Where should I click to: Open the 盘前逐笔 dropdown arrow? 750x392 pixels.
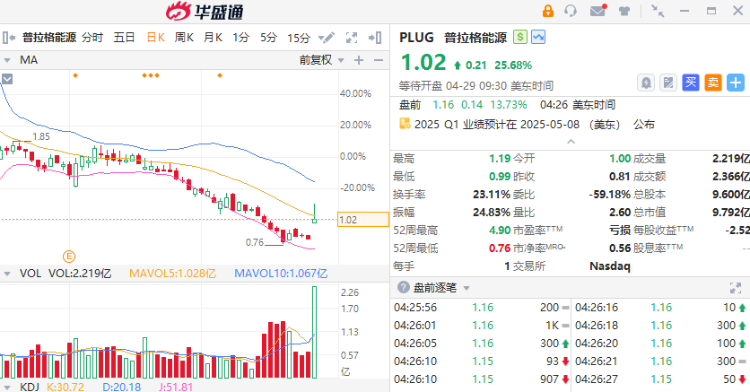466,288
